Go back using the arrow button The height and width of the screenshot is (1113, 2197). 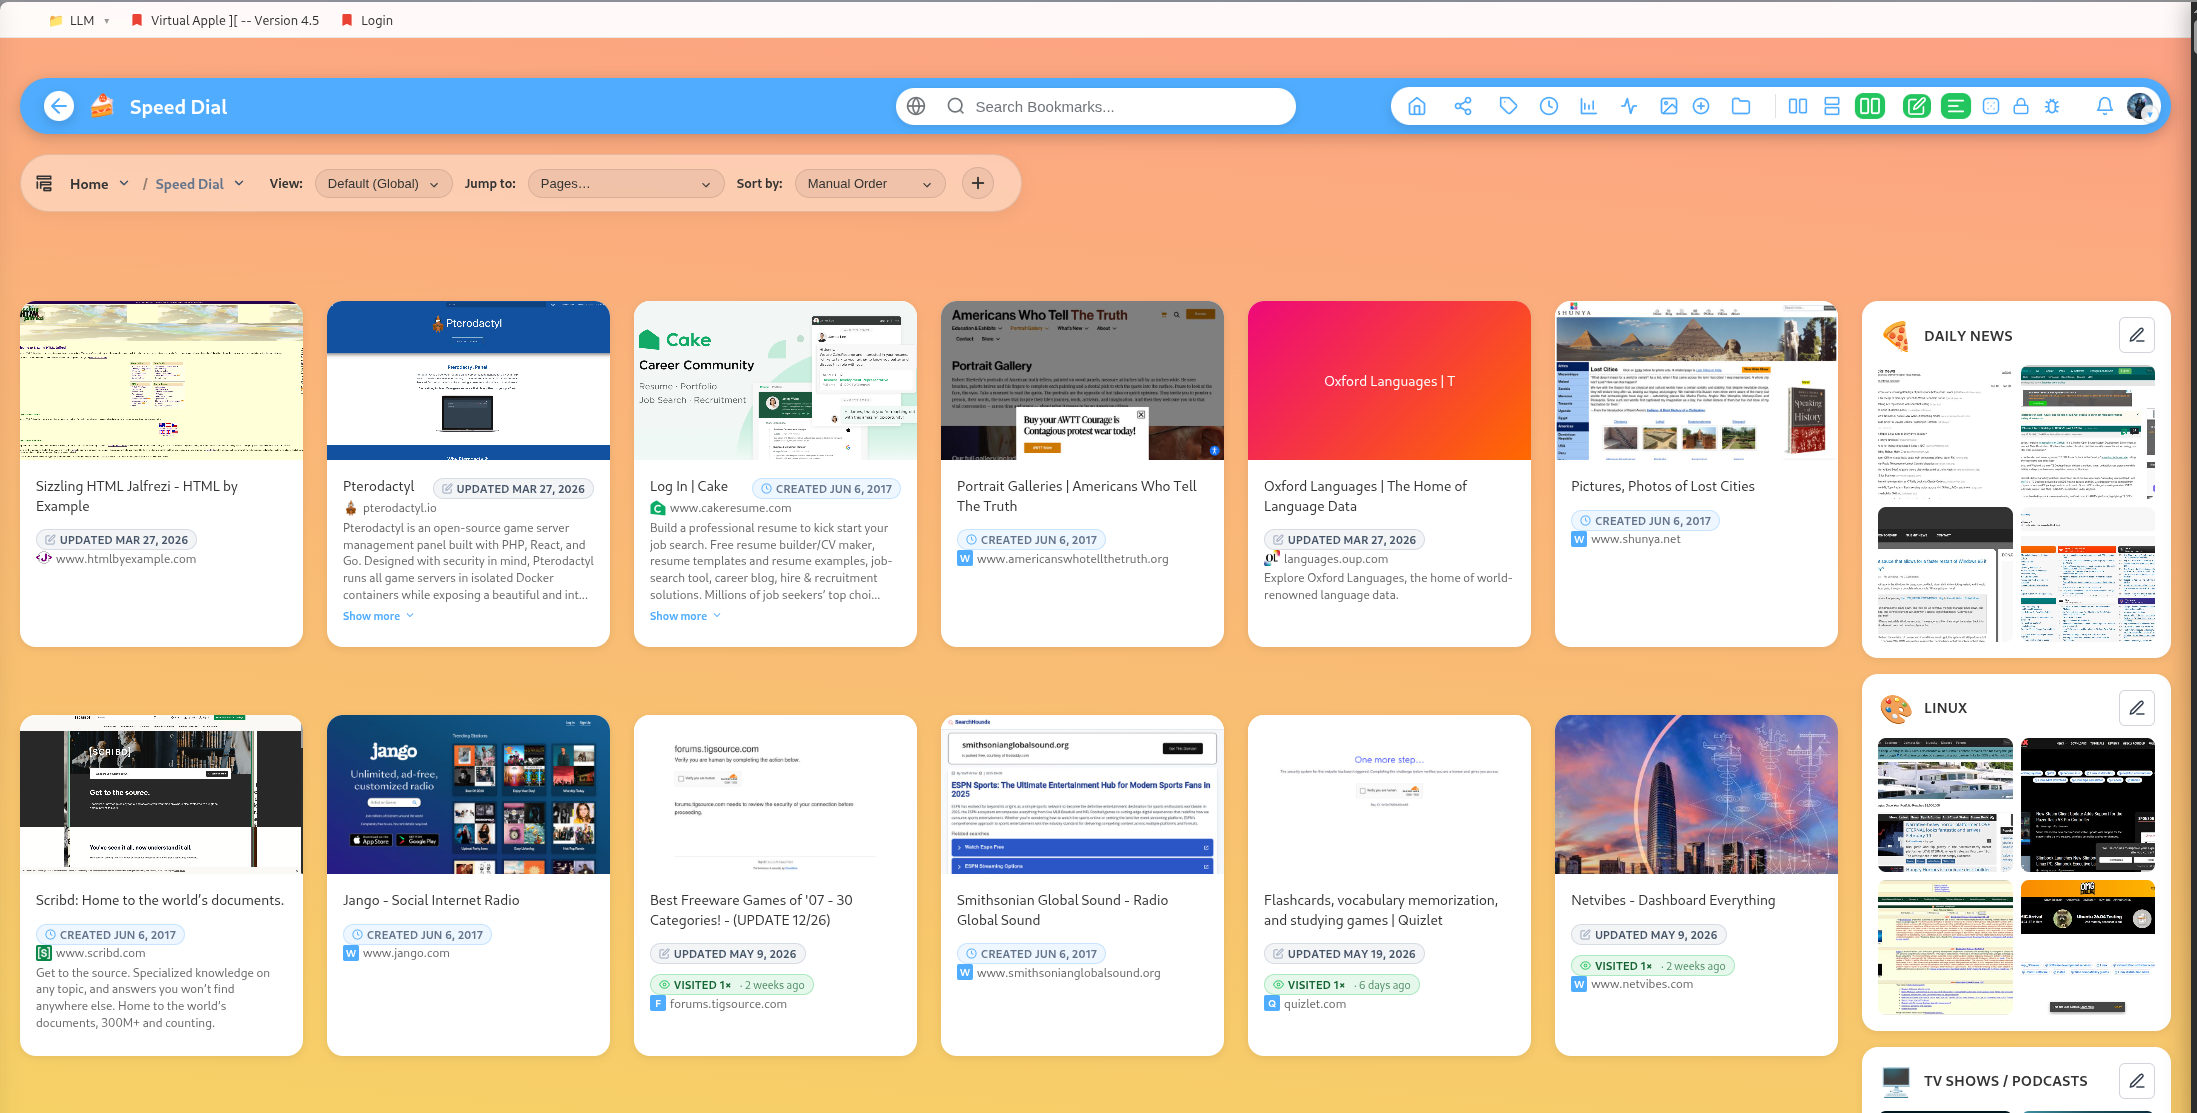tap(59, 106)
